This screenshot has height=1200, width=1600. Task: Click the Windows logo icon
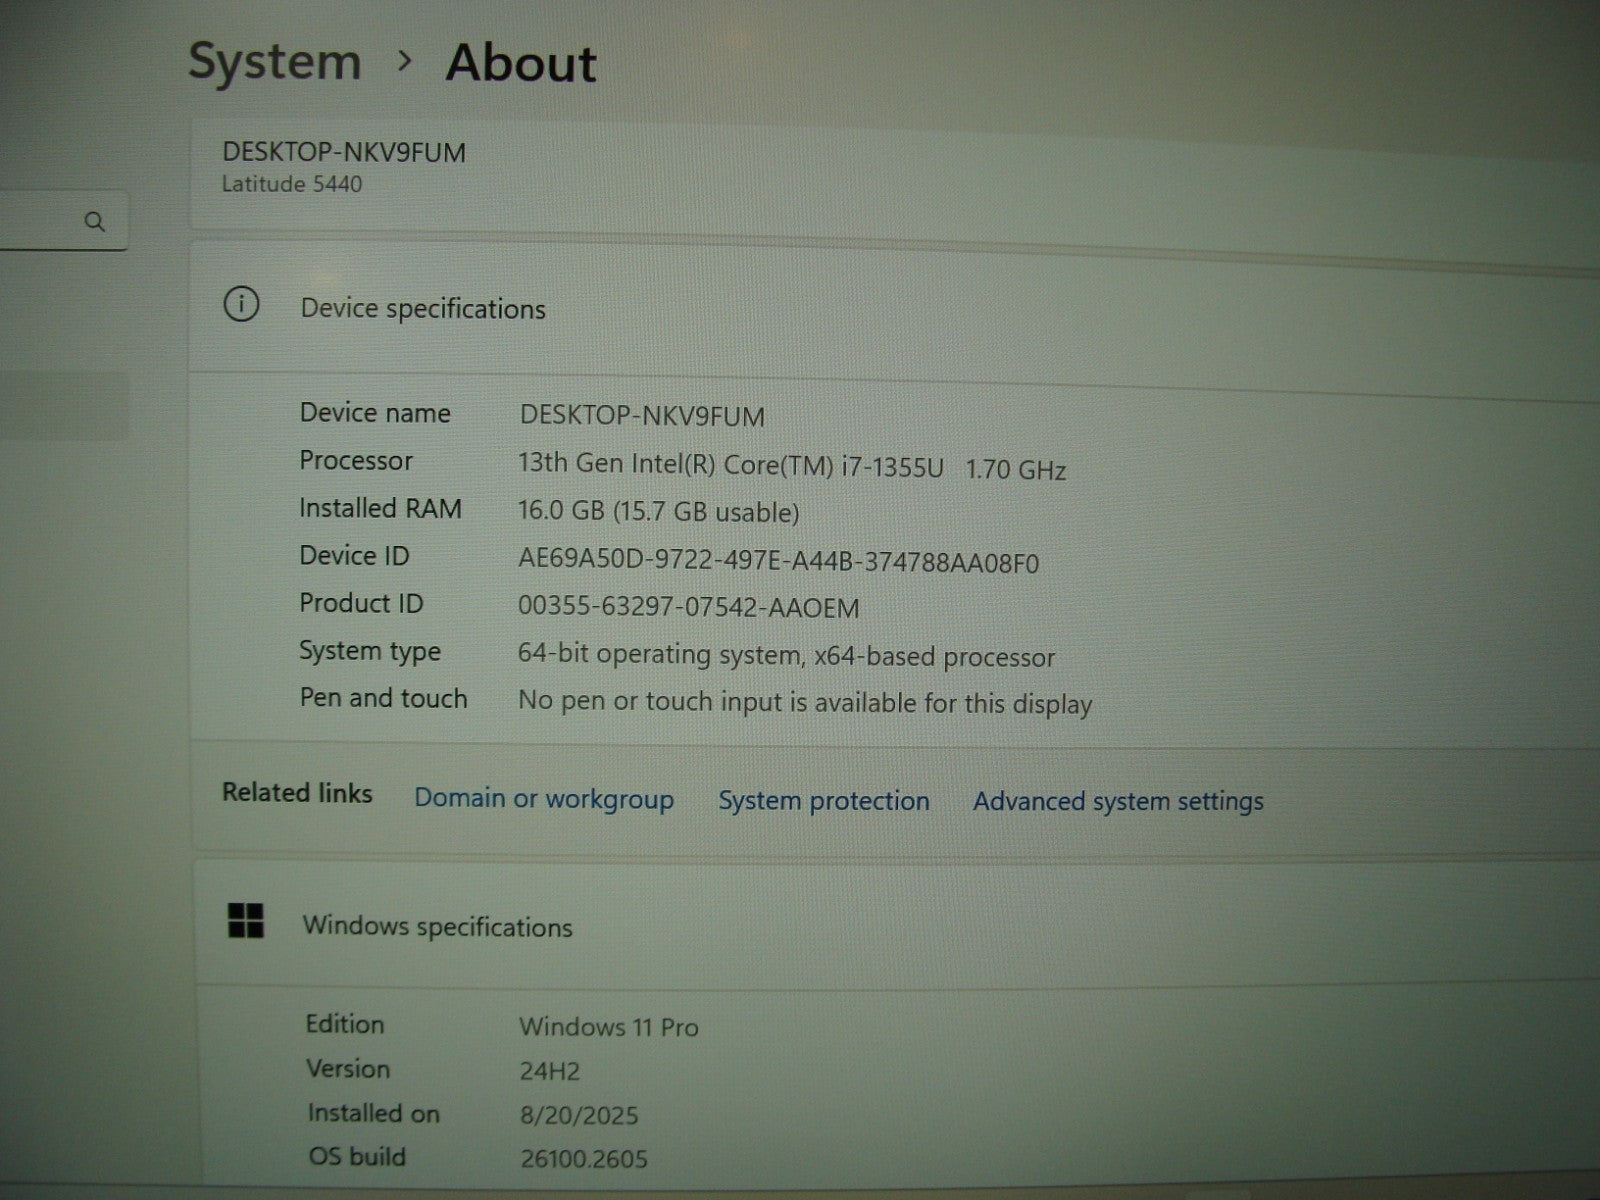[x=246, y=921]
